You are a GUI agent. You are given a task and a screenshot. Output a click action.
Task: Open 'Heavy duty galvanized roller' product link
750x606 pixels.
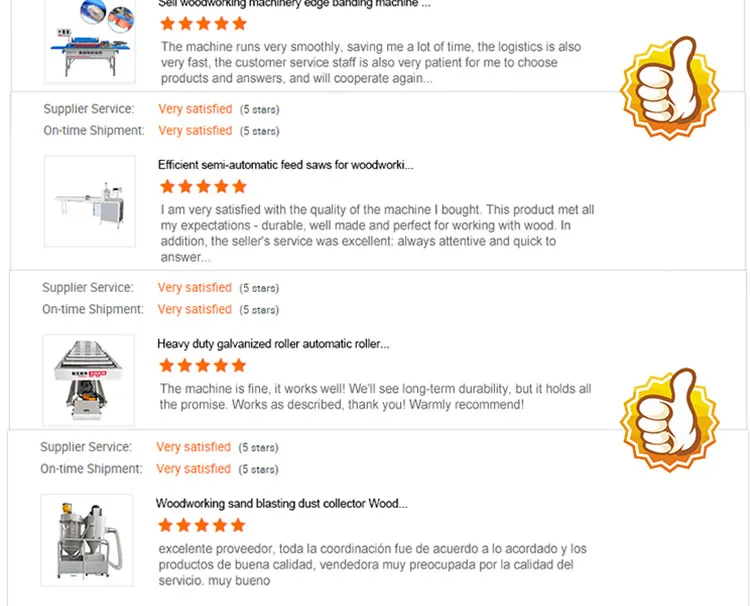[x=273, y=344]
